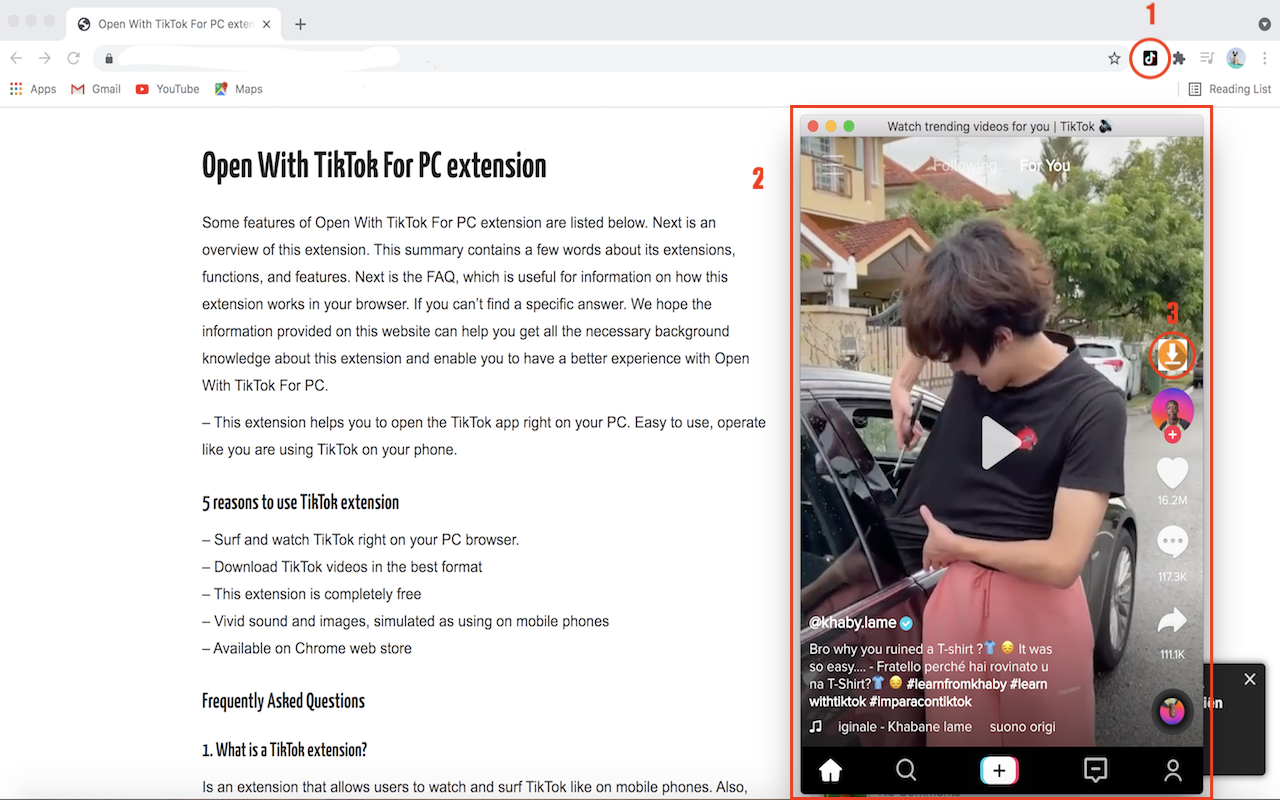Open the TikTok extension icon in toolbar
1280x800 pixels.
[x=1150, y=59]
